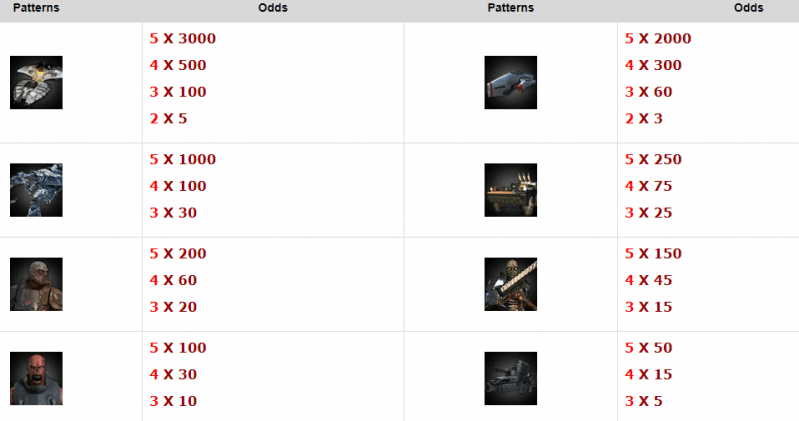Click the 2 X 3 odds line
799x421 pixels.
pos(644,119)
